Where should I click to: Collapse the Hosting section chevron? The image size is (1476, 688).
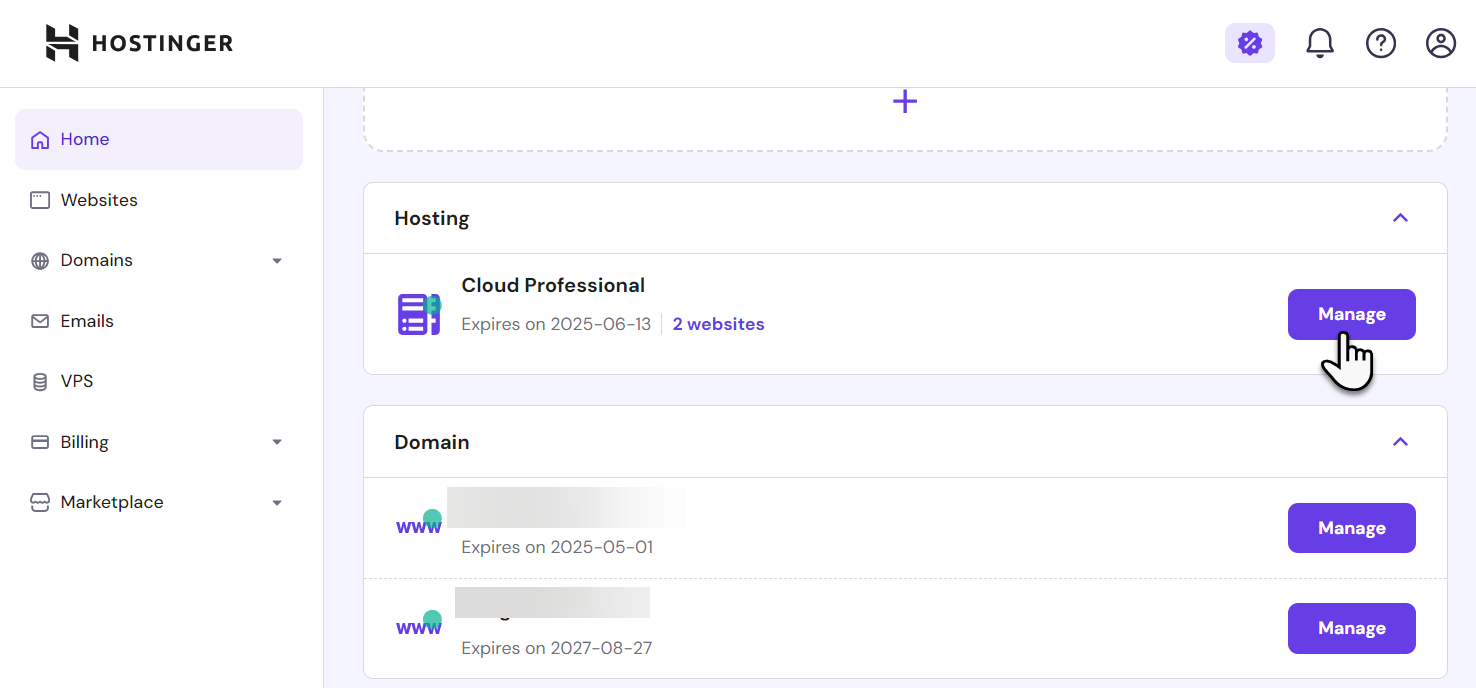[1400, 218]
